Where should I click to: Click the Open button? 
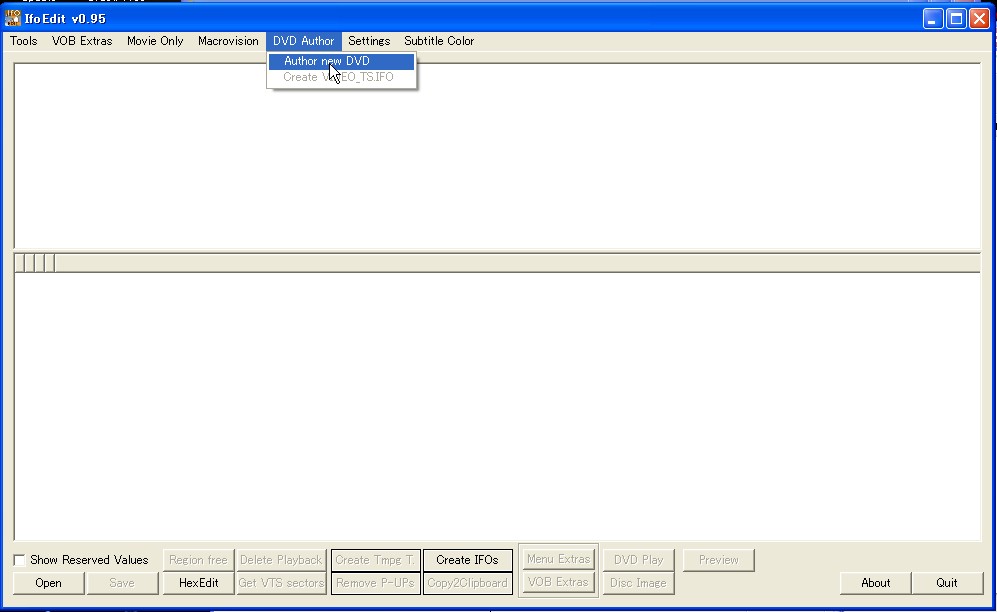[x=48, y=583]
